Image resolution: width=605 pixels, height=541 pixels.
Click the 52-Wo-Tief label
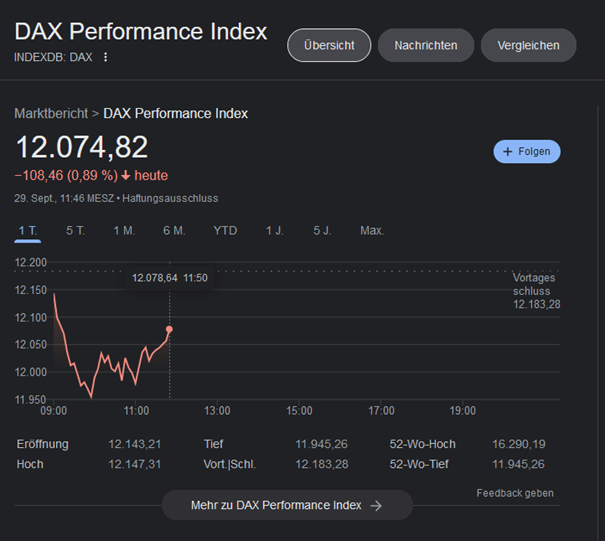(x=419, y=464)
